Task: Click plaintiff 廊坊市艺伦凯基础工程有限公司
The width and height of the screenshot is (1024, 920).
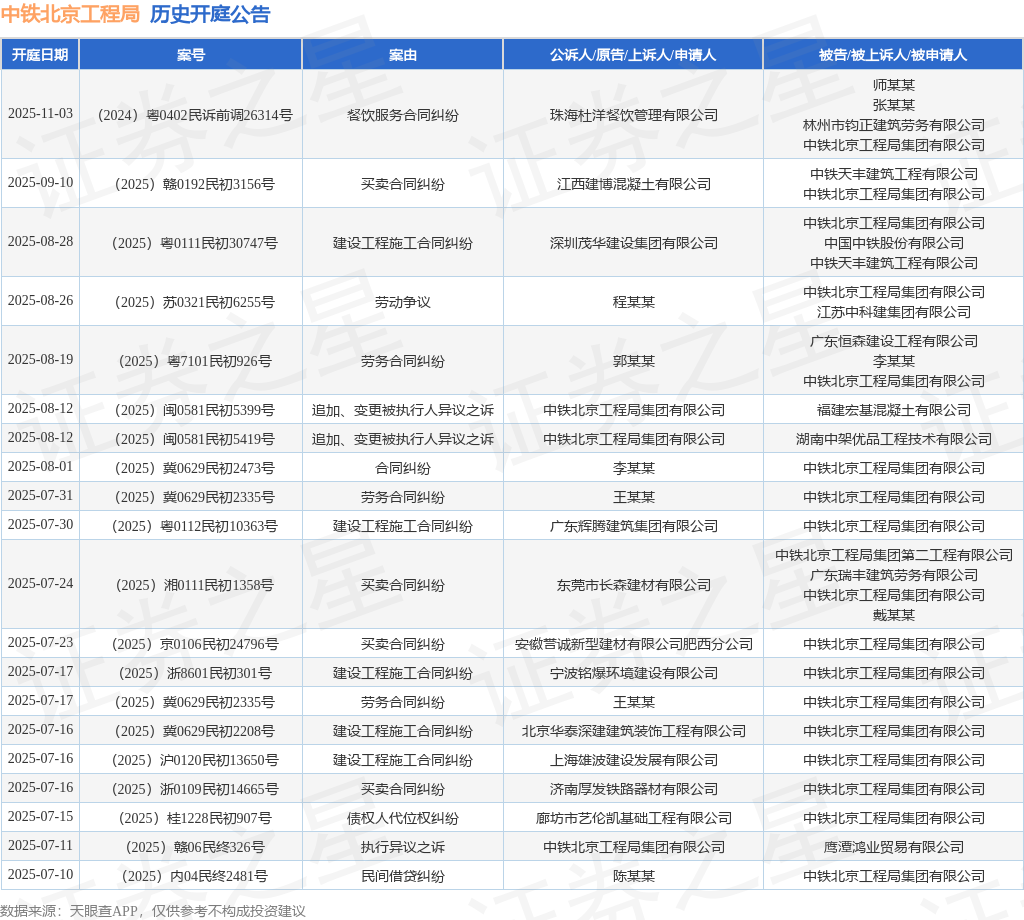Action: pos(633,818)
